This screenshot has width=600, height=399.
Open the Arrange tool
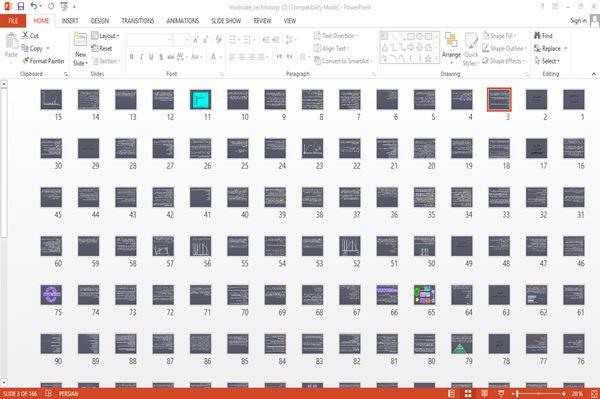[x=451, y=47]
